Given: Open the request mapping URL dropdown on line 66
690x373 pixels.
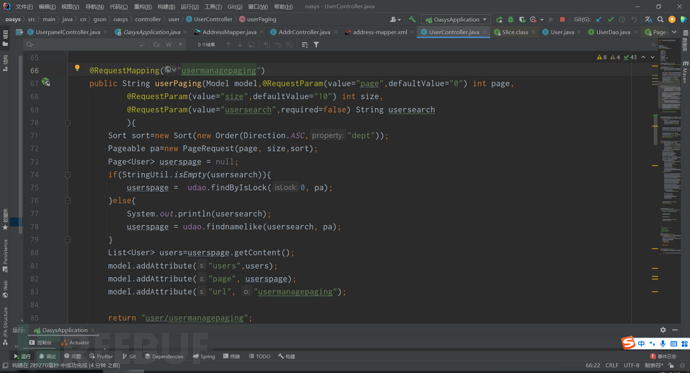Looking at the screenshot, I should point(170,69).
